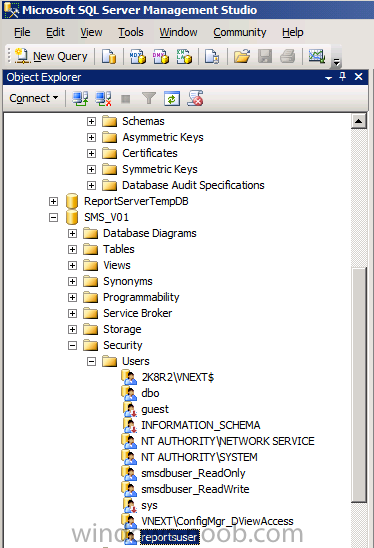
Task: Open the File menu
Action: click(x=22, y=33)
